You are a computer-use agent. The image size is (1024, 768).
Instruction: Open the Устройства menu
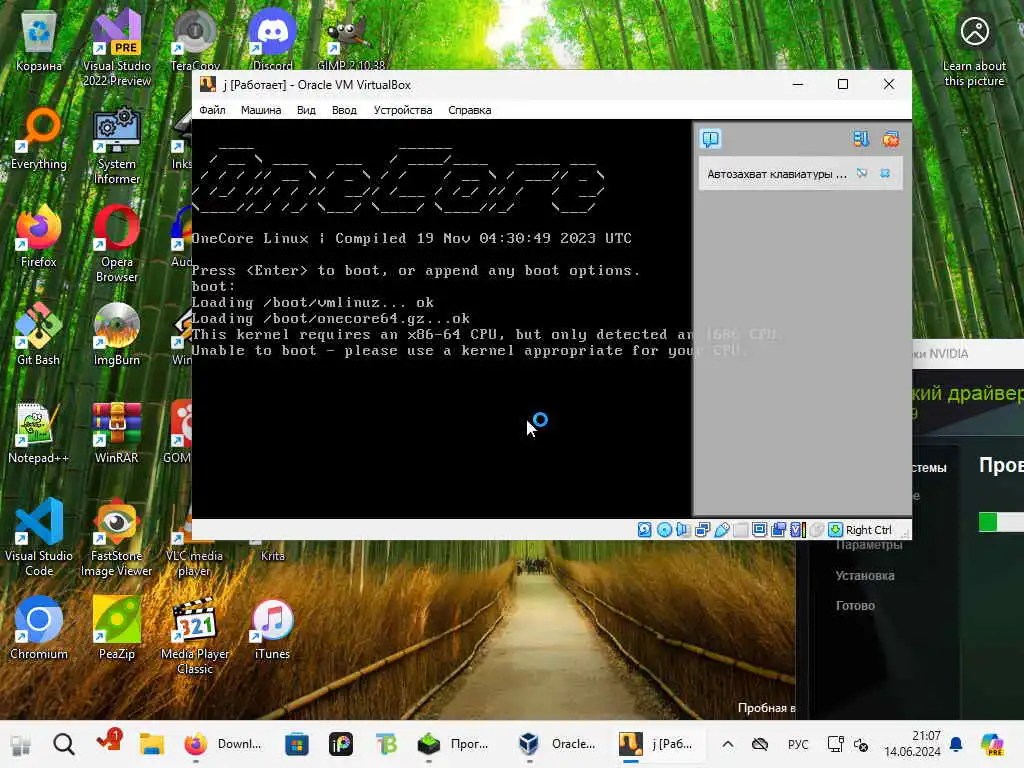[402, 110]
